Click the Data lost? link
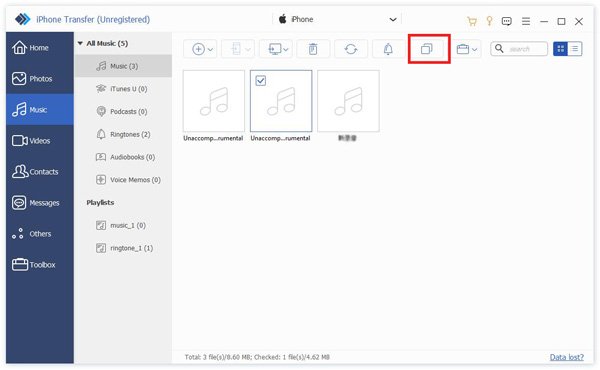The image size is (600, 370). coord(567,357)
